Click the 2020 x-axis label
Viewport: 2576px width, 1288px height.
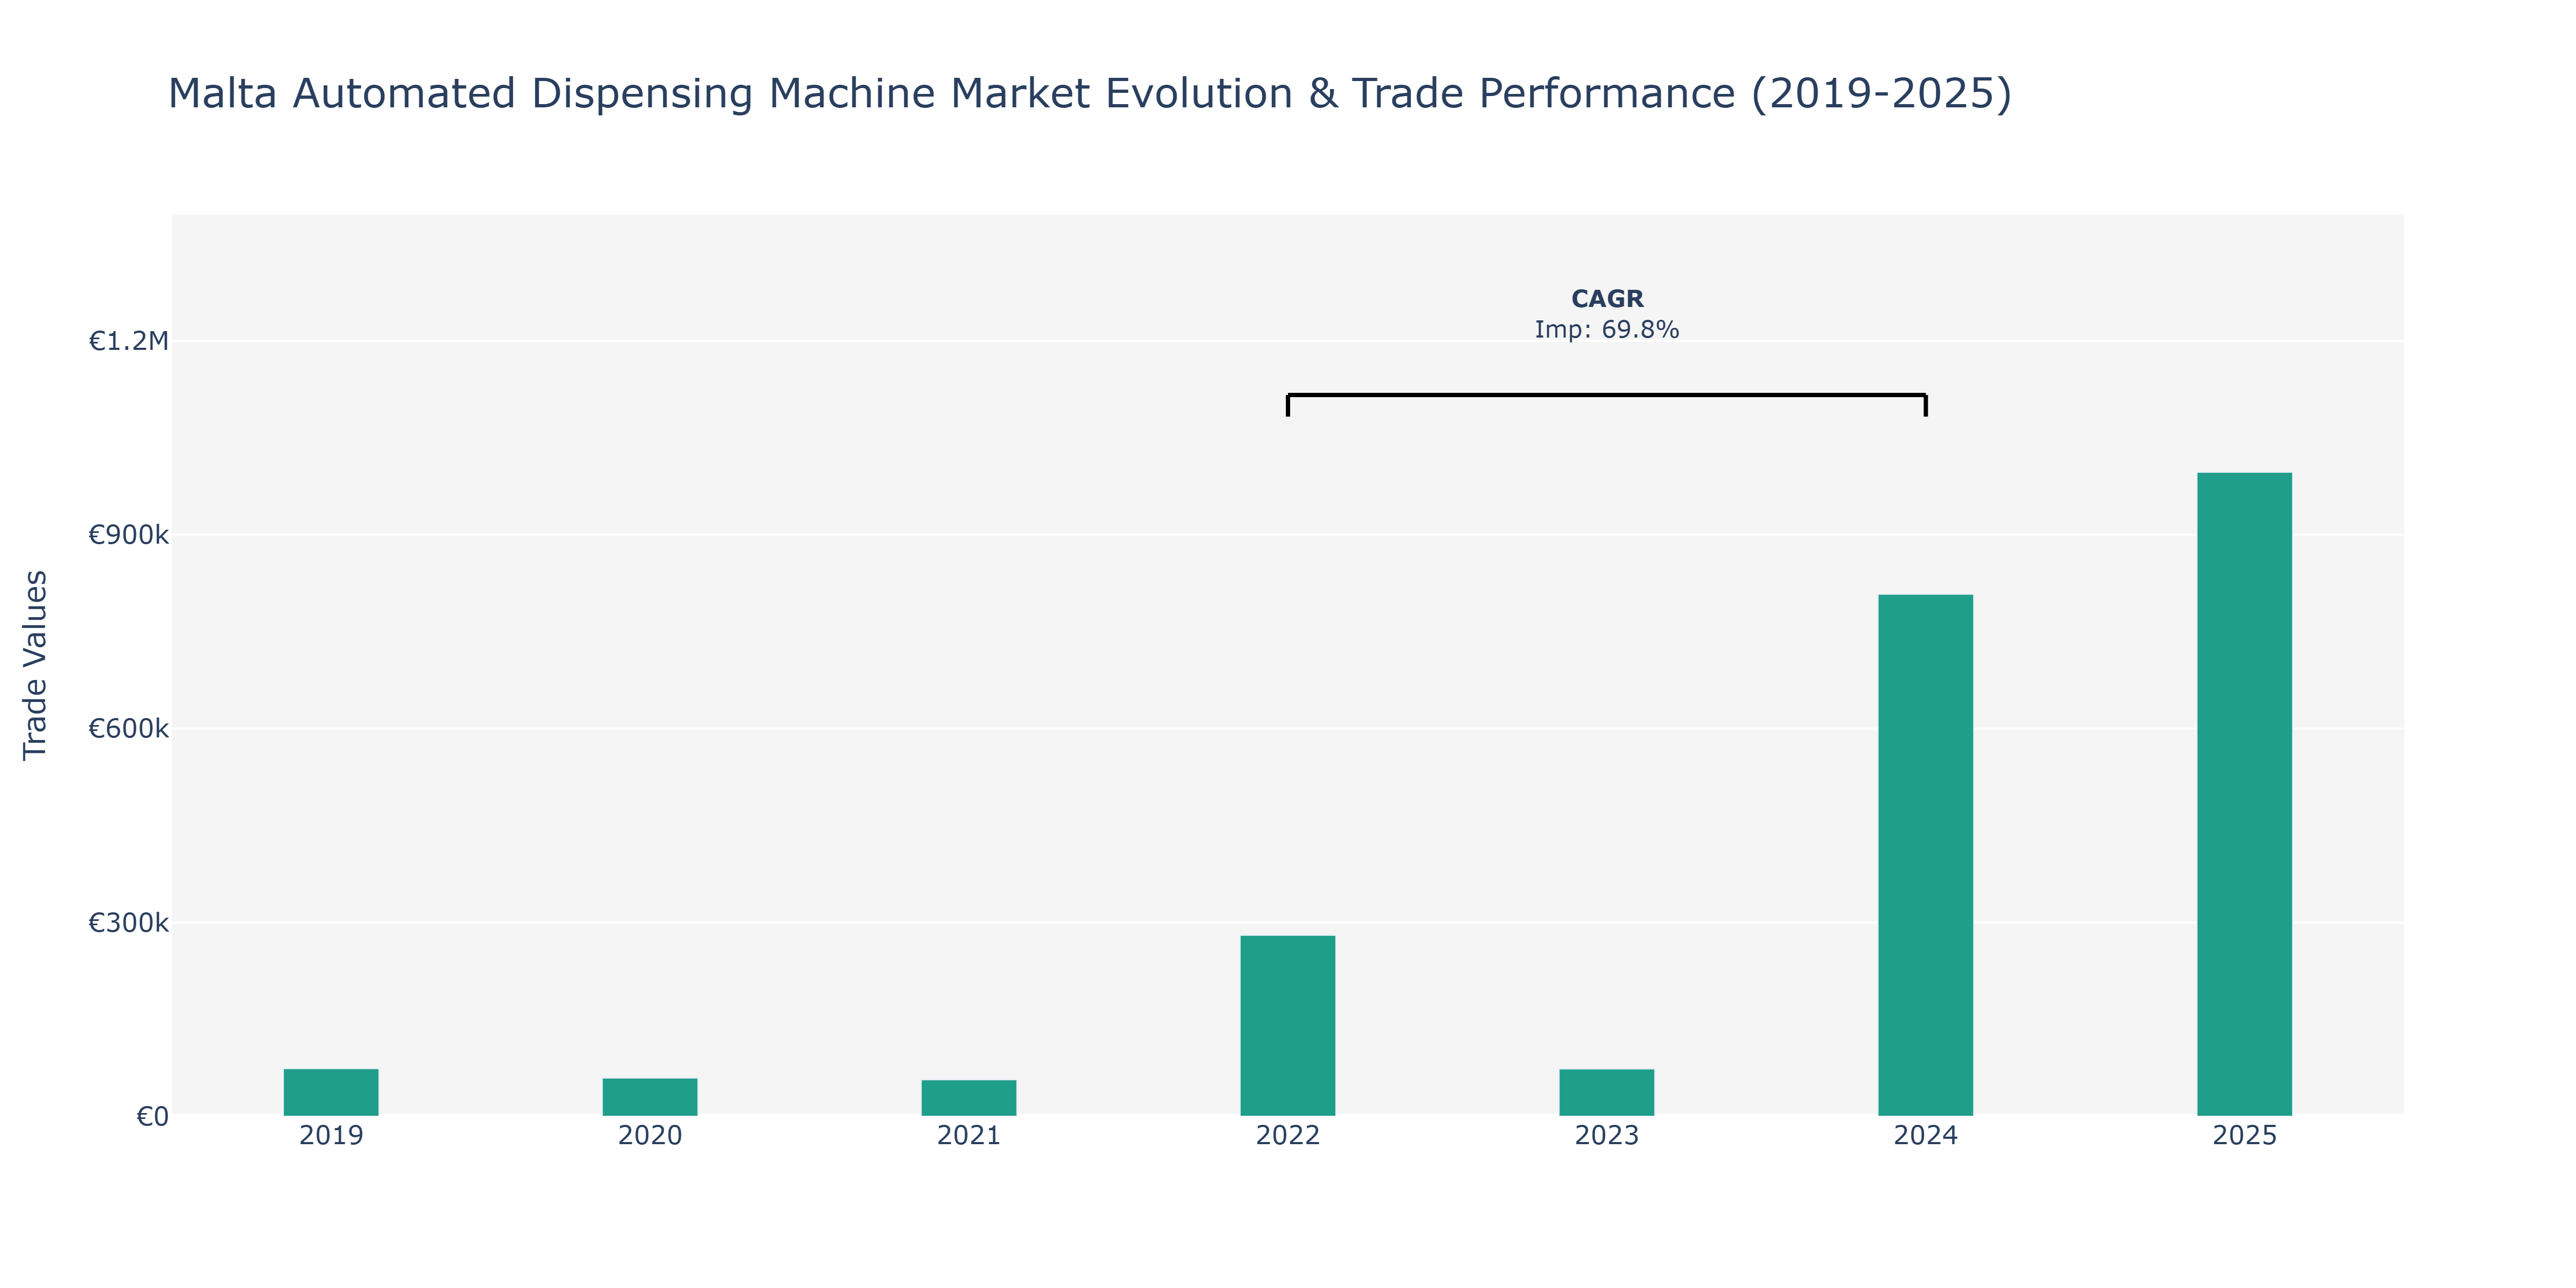650,1136
